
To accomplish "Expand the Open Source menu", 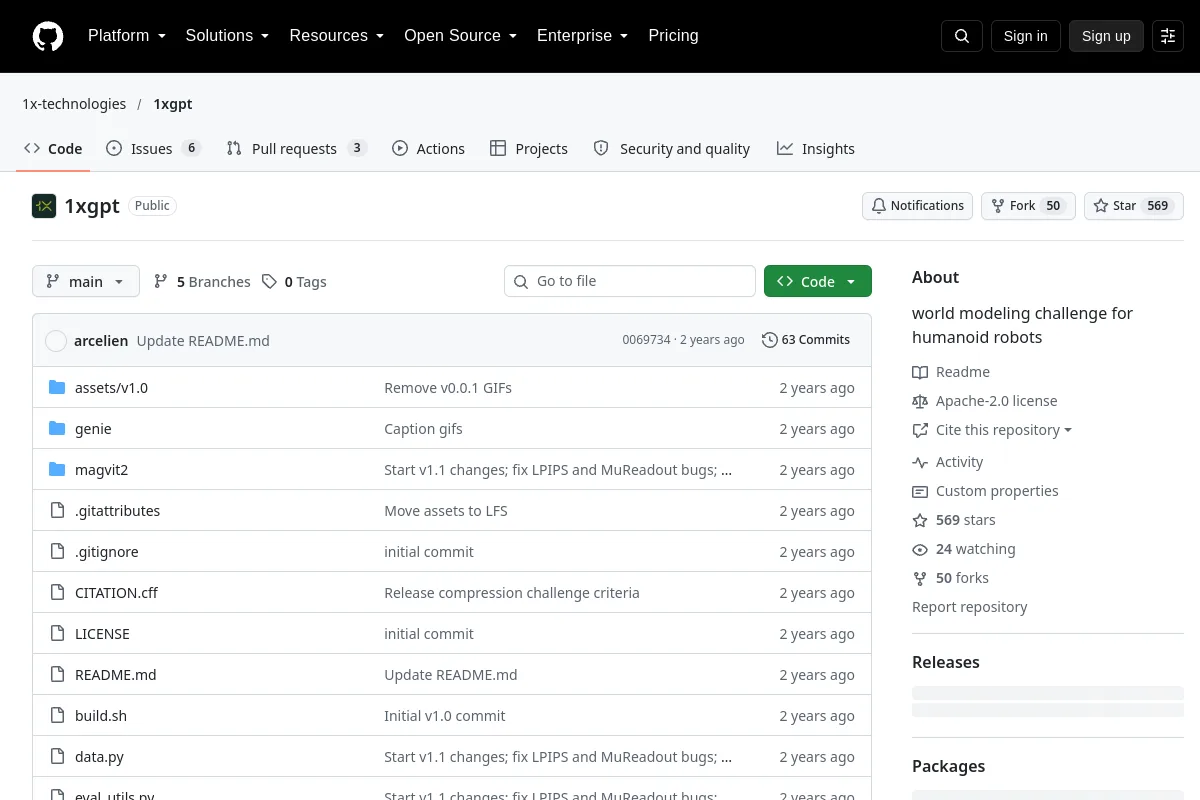I will pos(460,36).
